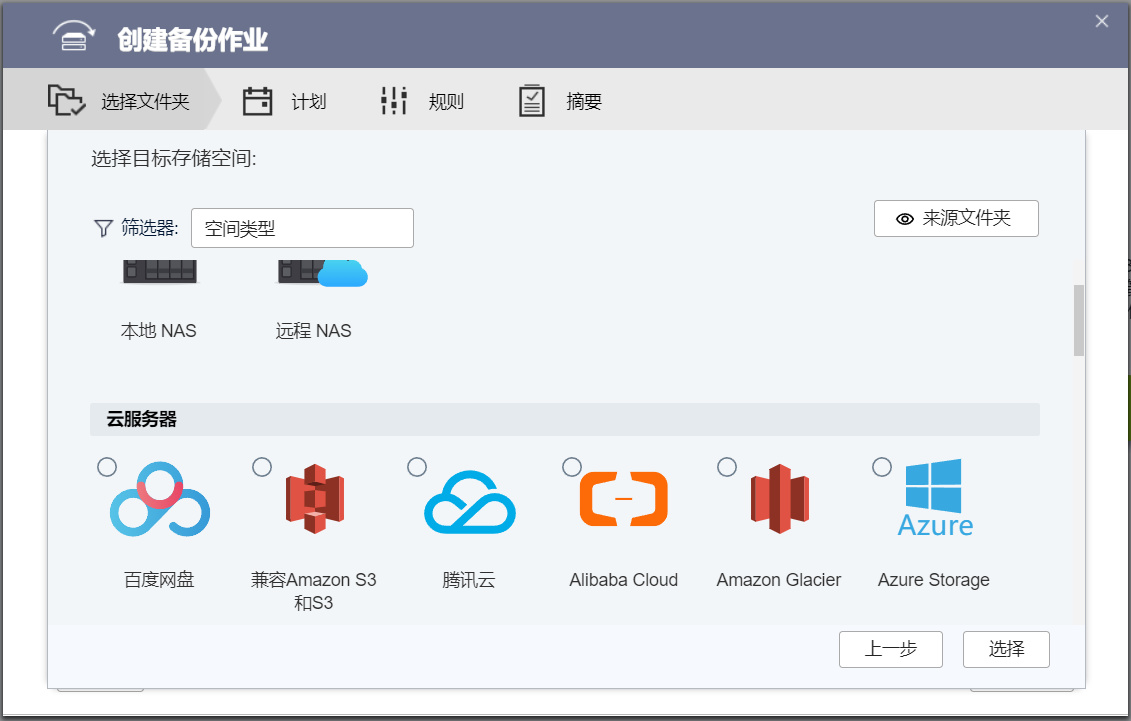1131x721 pixels.
Task: Click the Baidu Netdisk logo
Action: tap(159, 499)
